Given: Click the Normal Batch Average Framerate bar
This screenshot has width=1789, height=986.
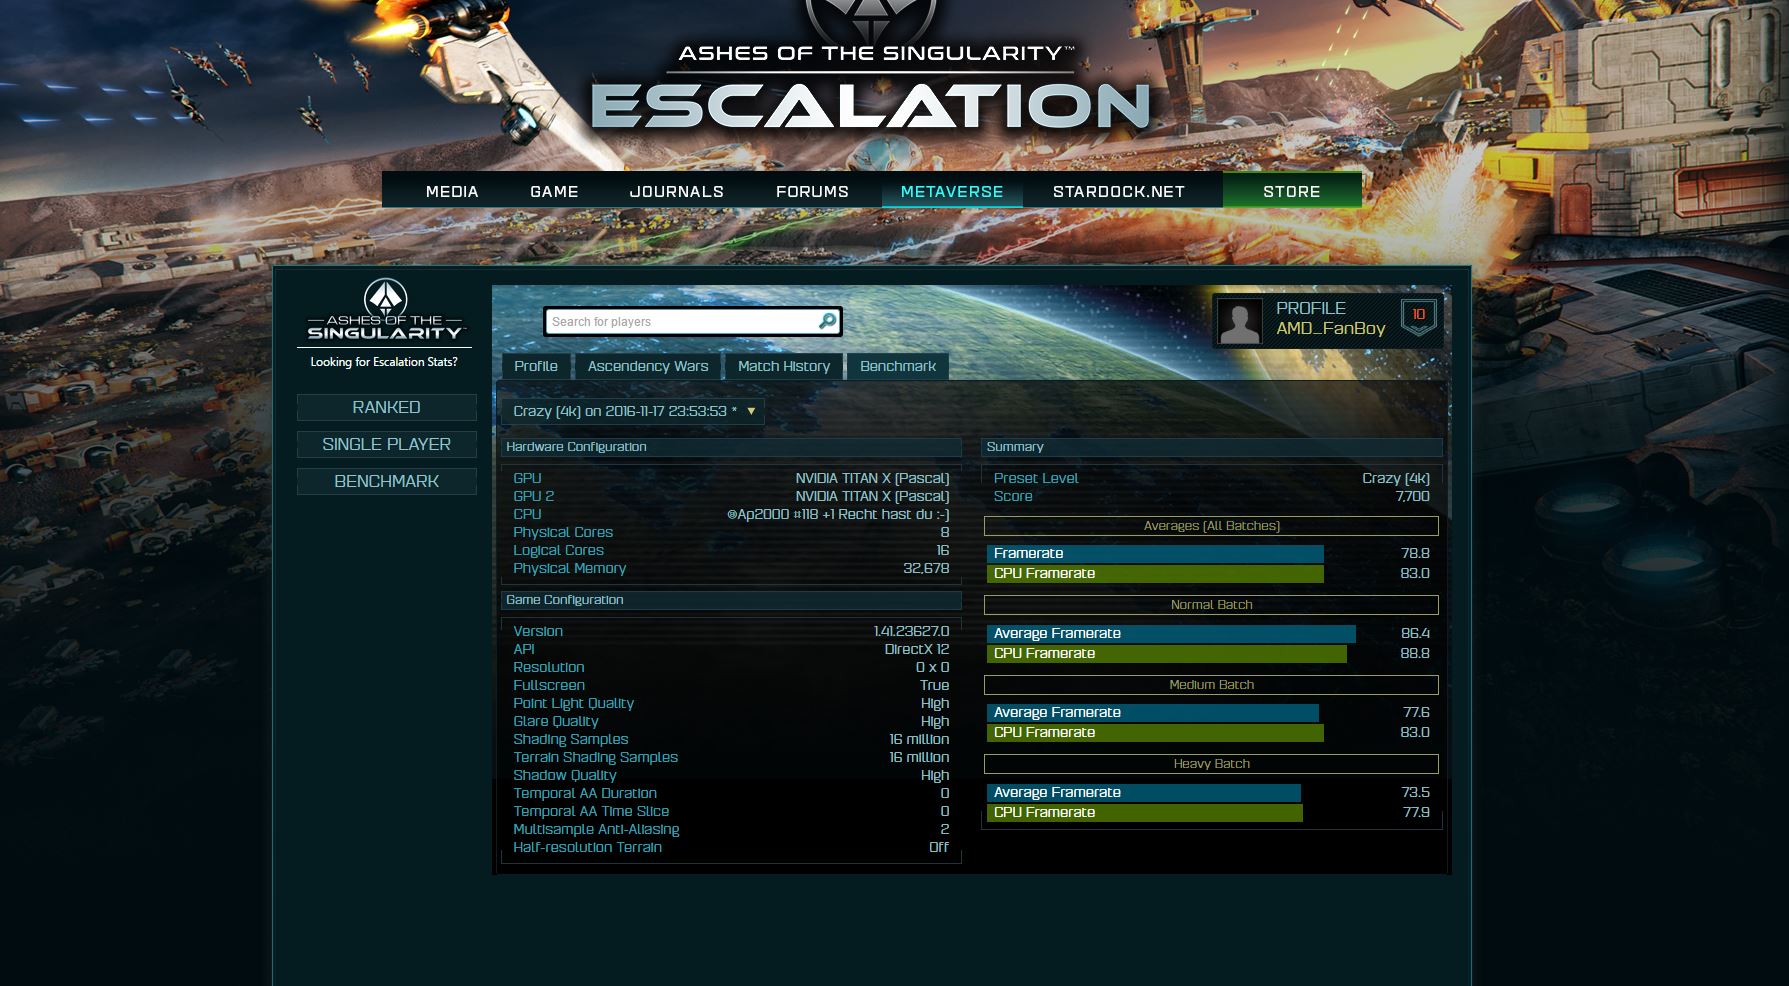Looking at the screenshot, I should [x=1171, y=633].
